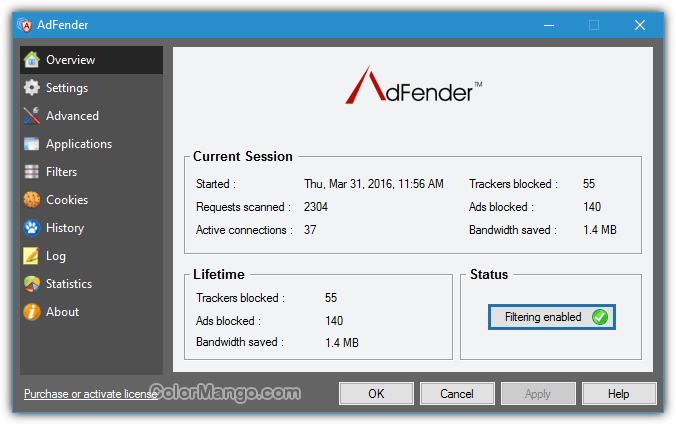This screenshot has width=676, height=424.
Task: Open the Advanced section
Action: (x=91, y=116)
